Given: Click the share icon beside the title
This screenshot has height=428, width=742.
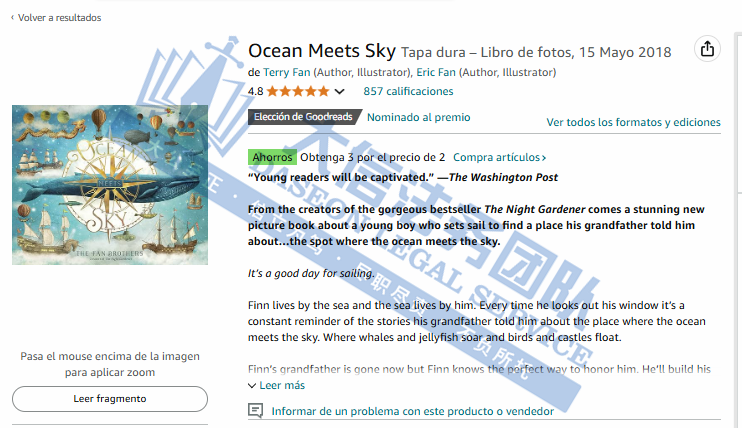Looking at the screenshot, I should (x=707, y=49).
